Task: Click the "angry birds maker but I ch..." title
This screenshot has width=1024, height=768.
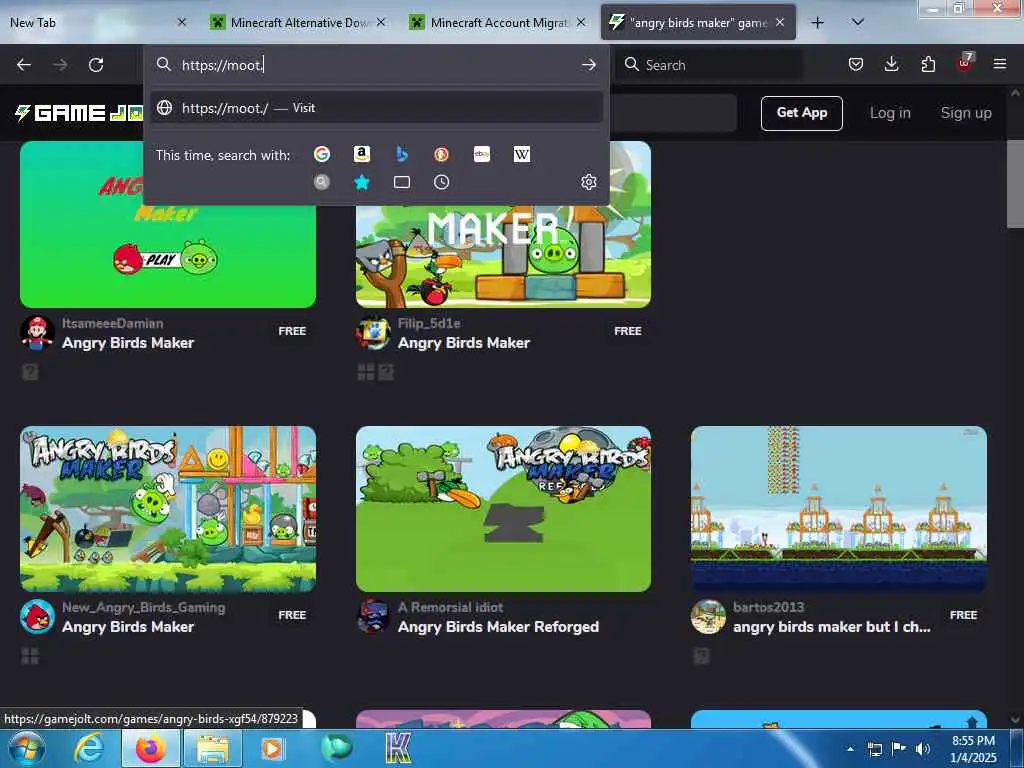Action: (x=831, y=627)
